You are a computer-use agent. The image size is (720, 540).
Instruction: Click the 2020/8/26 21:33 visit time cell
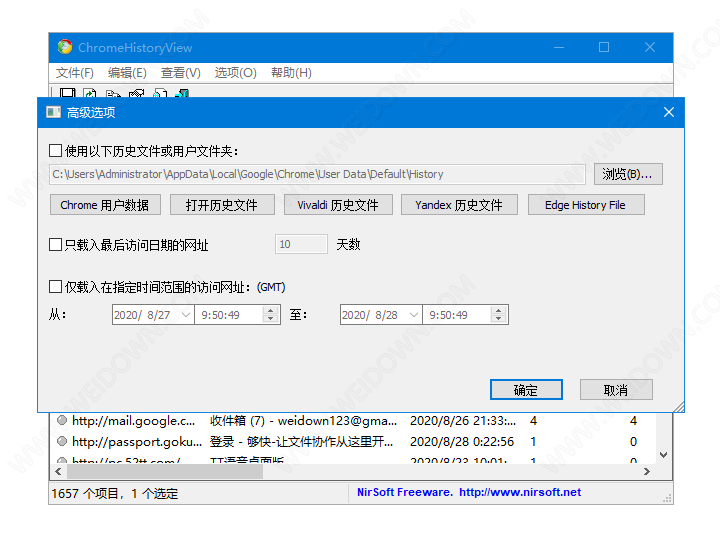[x=463, y=421]
